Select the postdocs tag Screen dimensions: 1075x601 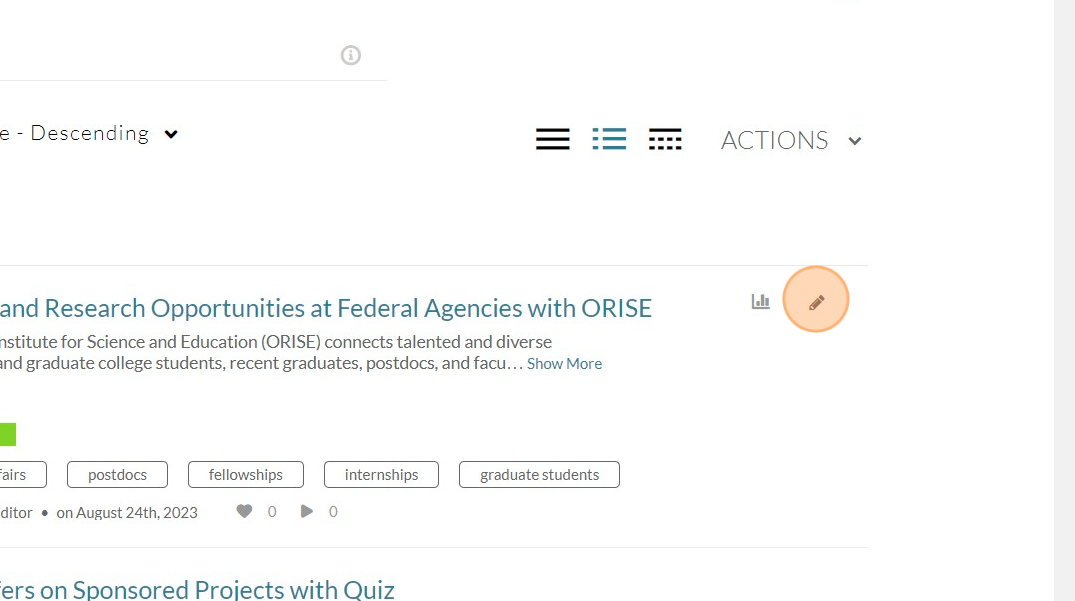coord(117,474)
